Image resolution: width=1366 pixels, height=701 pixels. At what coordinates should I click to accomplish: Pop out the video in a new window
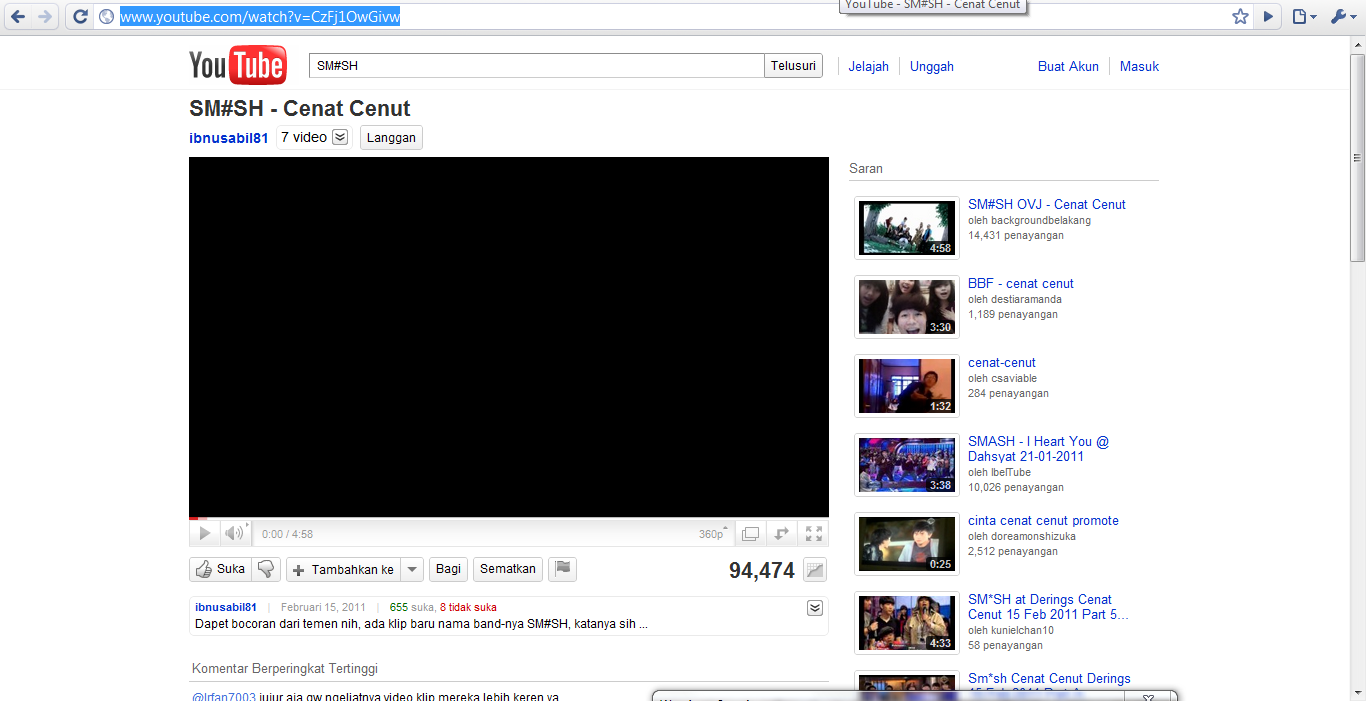click(x=751, y=534)
